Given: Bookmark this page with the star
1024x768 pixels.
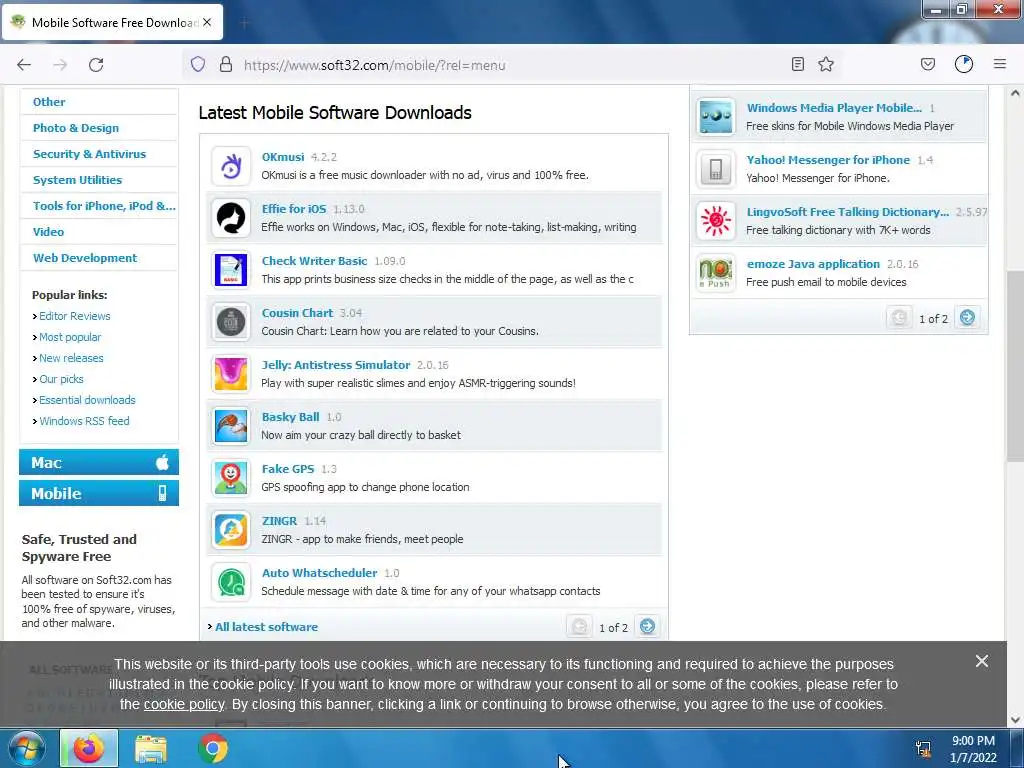Looking at the screenshot, I should 826,64.
